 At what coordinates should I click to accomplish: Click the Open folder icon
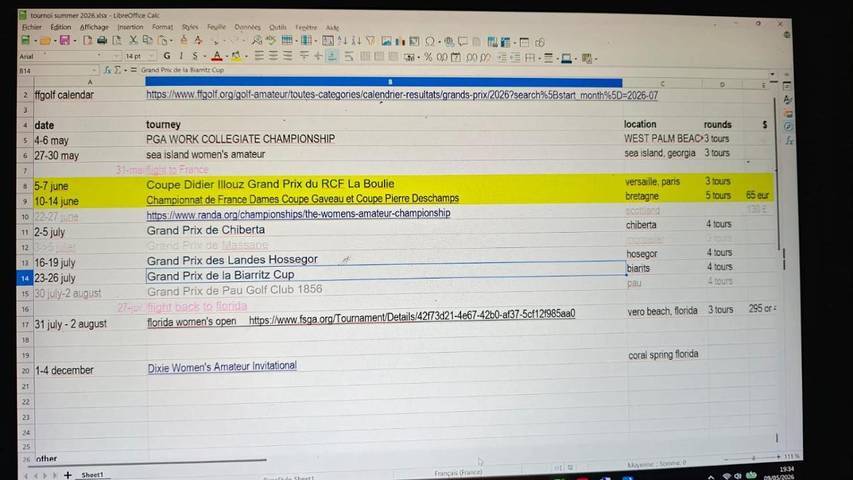pos(45,41)
